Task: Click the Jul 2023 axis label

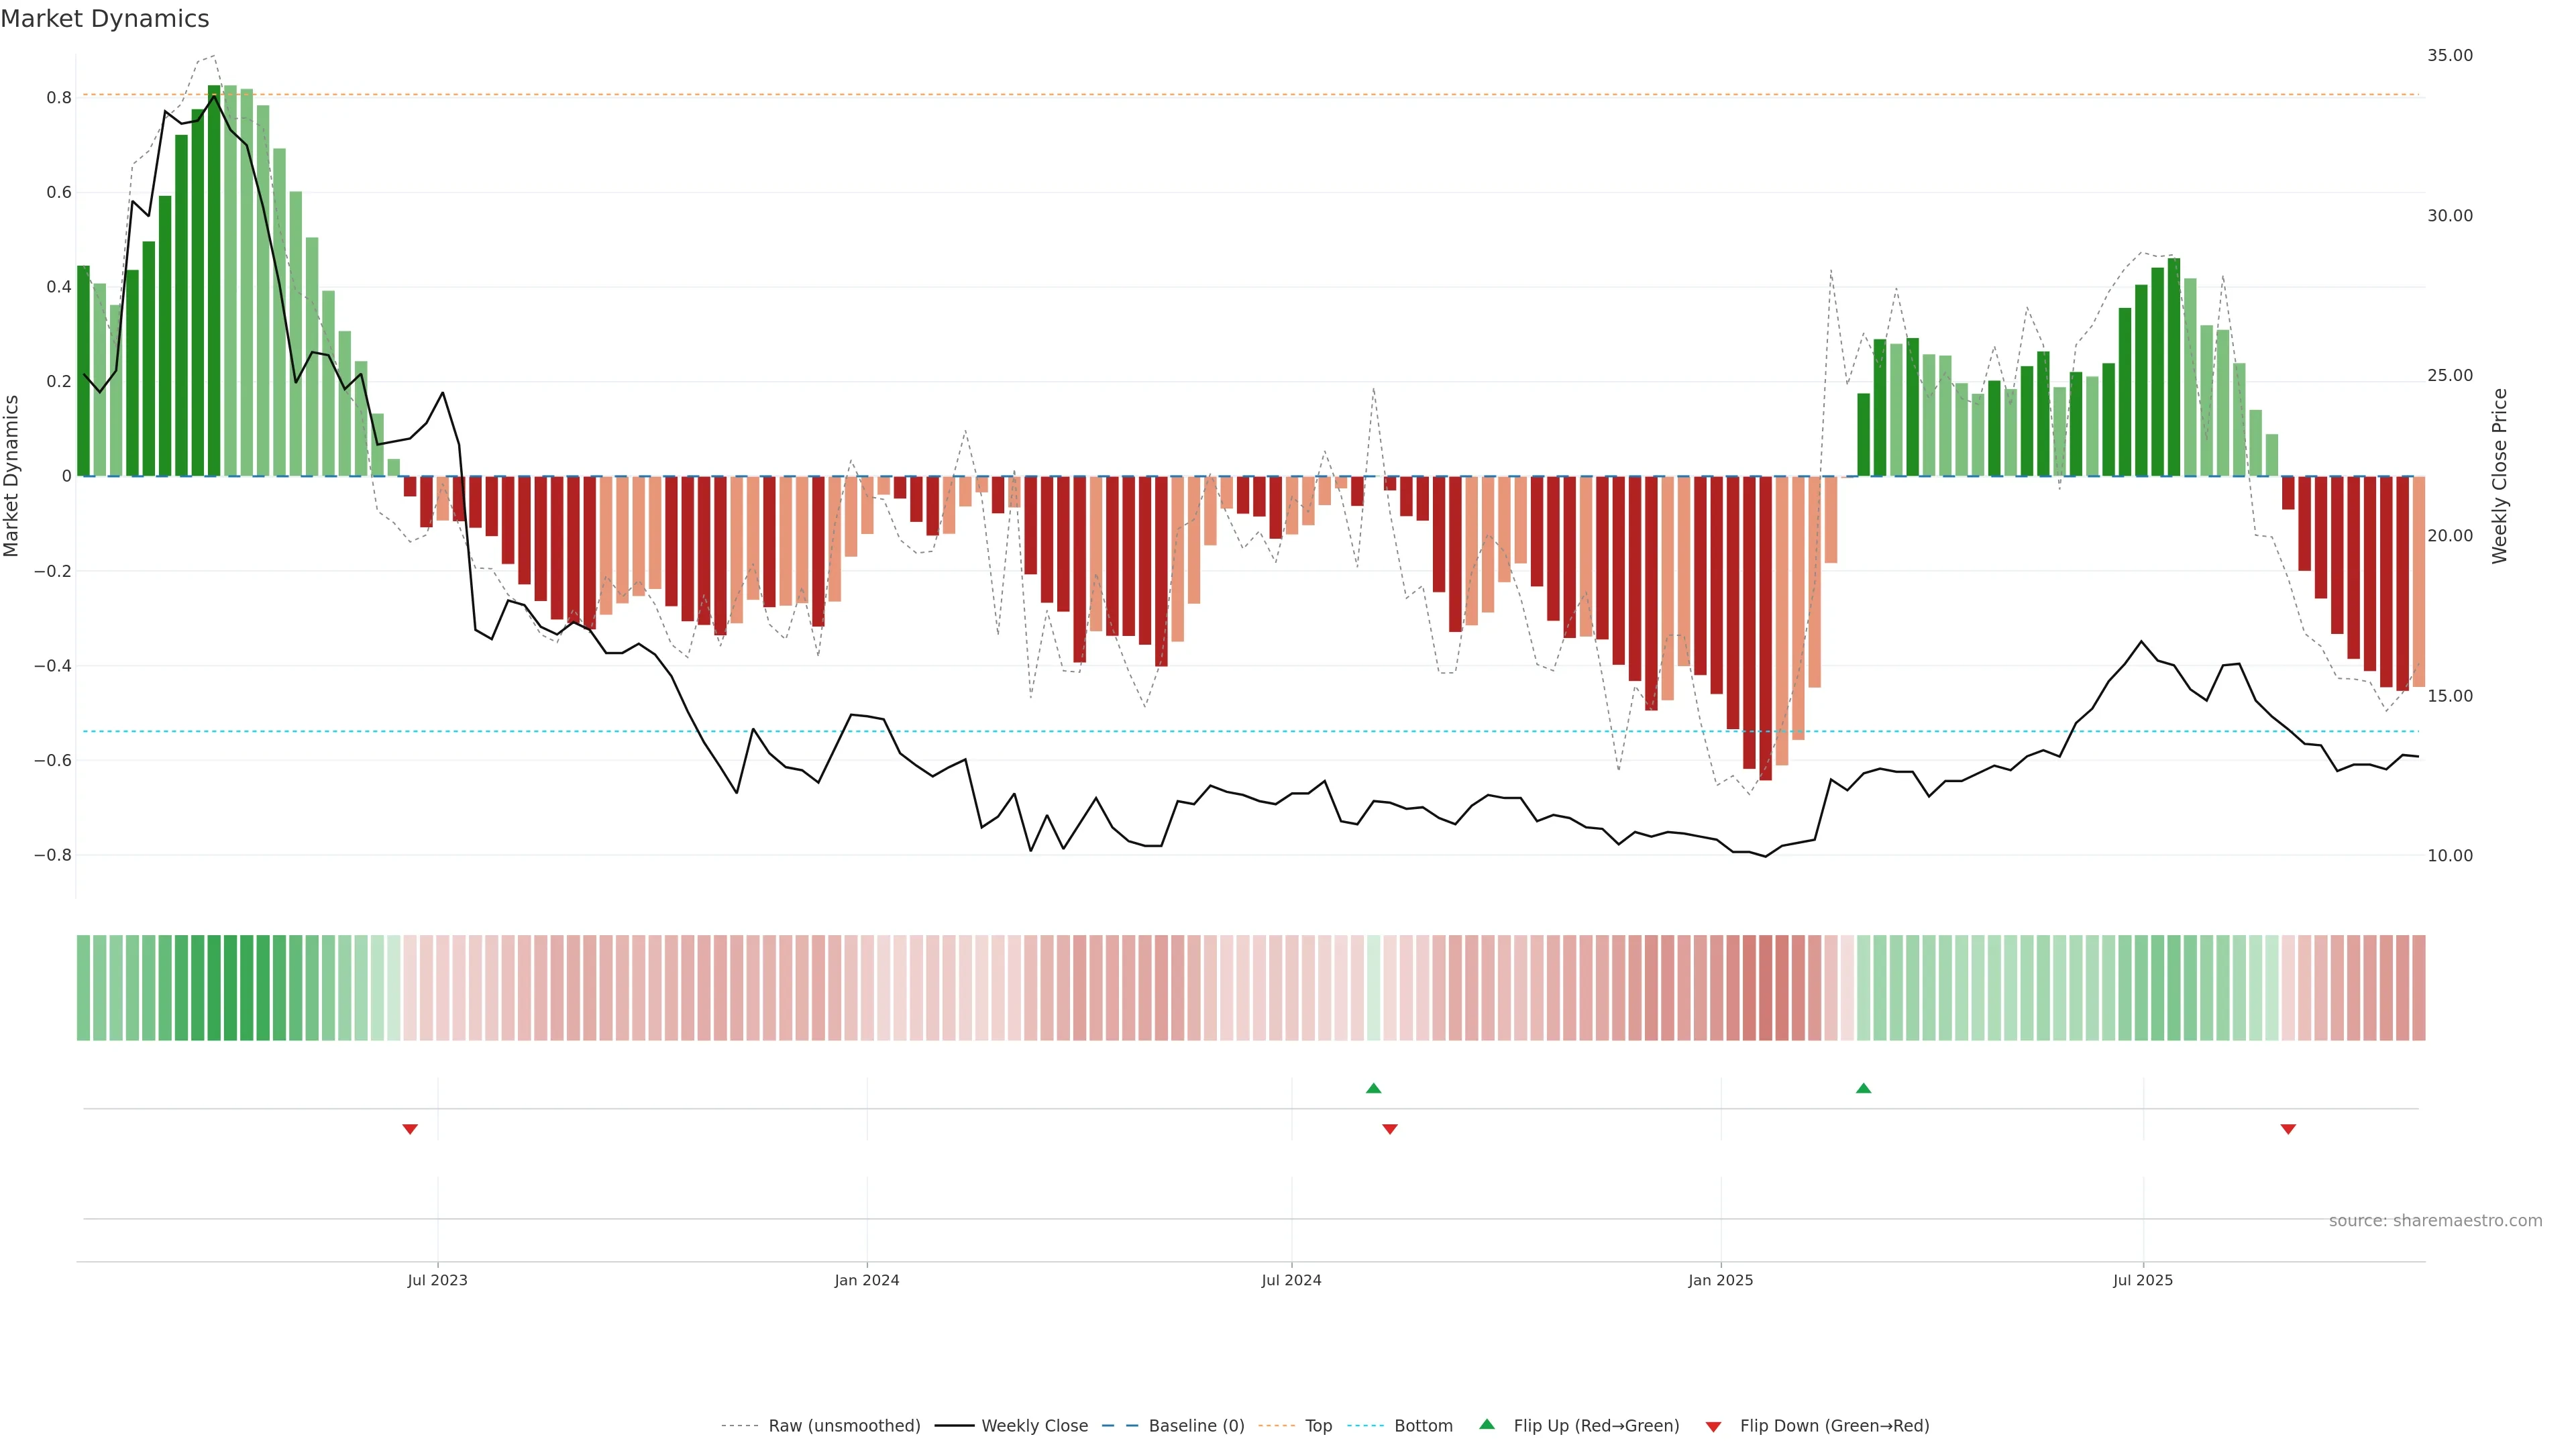Action: pos(437,1280)
